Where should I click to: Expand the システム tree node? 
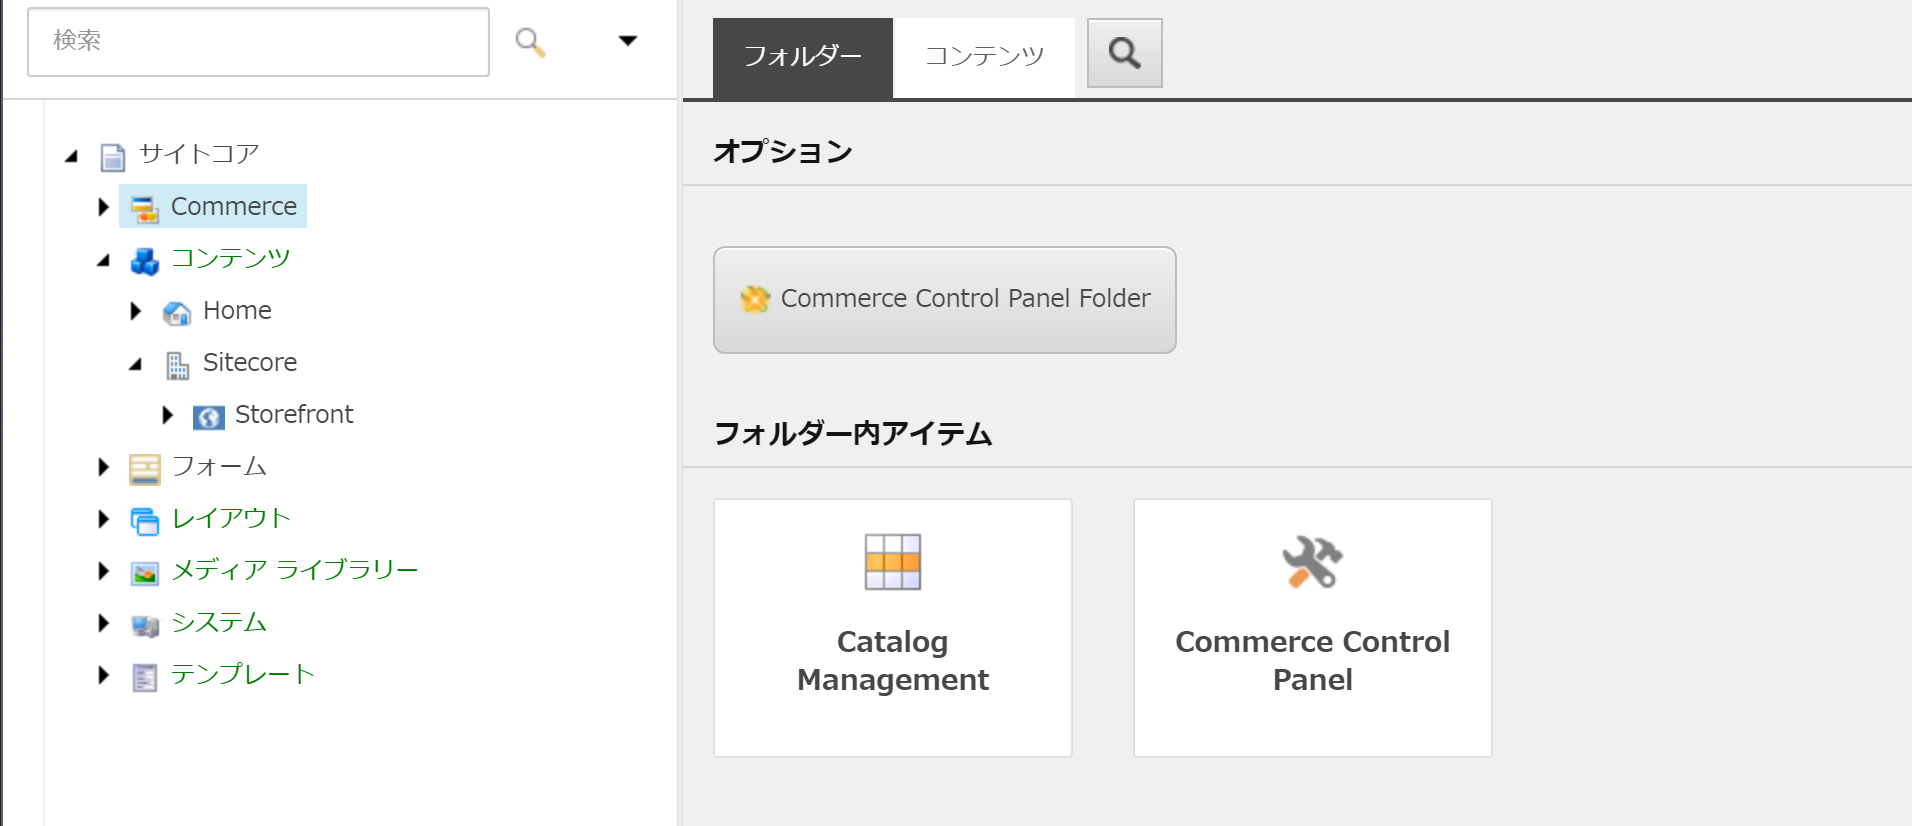pyautogui.click(x=104, y=623)
